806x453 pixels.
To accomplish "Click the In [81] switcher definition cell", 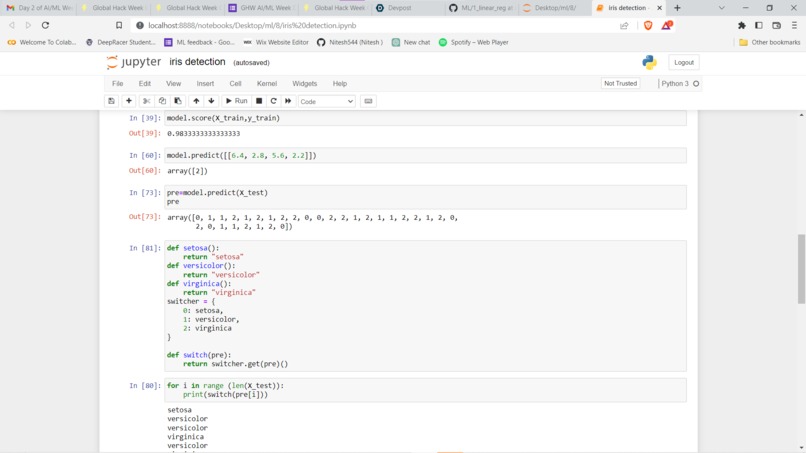I will (x=425, y=306).
